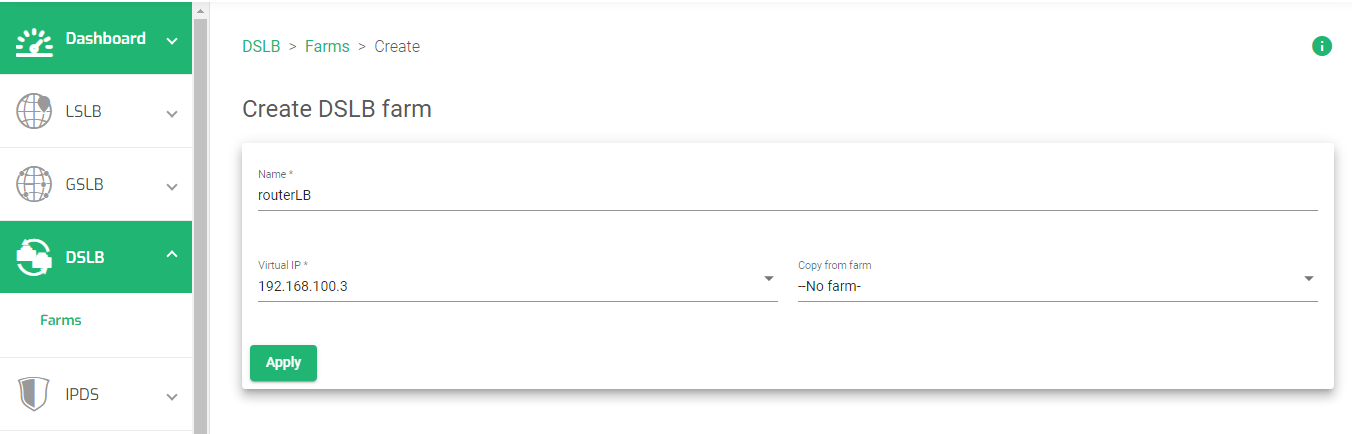Screen dimensions: 1352x434
Task: Click the GSLB globe icon
Action: (34, 185)
